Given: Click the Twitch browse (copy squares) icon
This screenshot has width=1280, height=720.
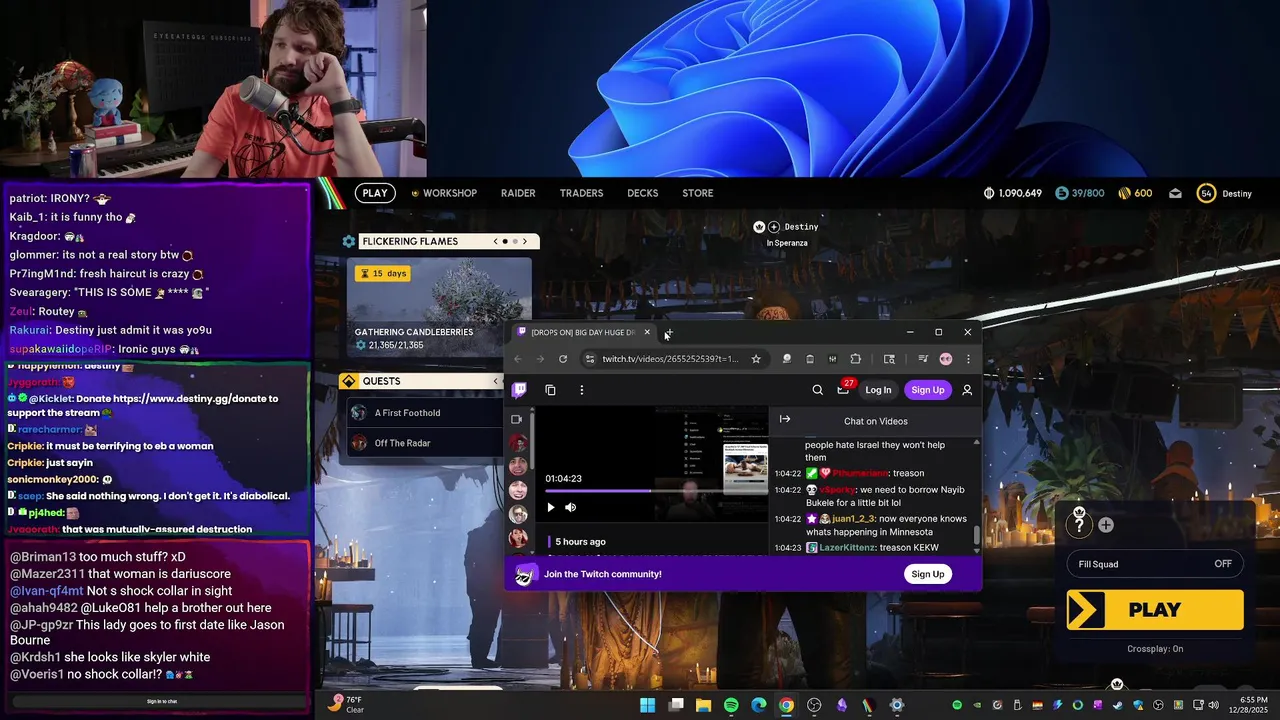Looking at the screenshot, I should click(550, 390).
